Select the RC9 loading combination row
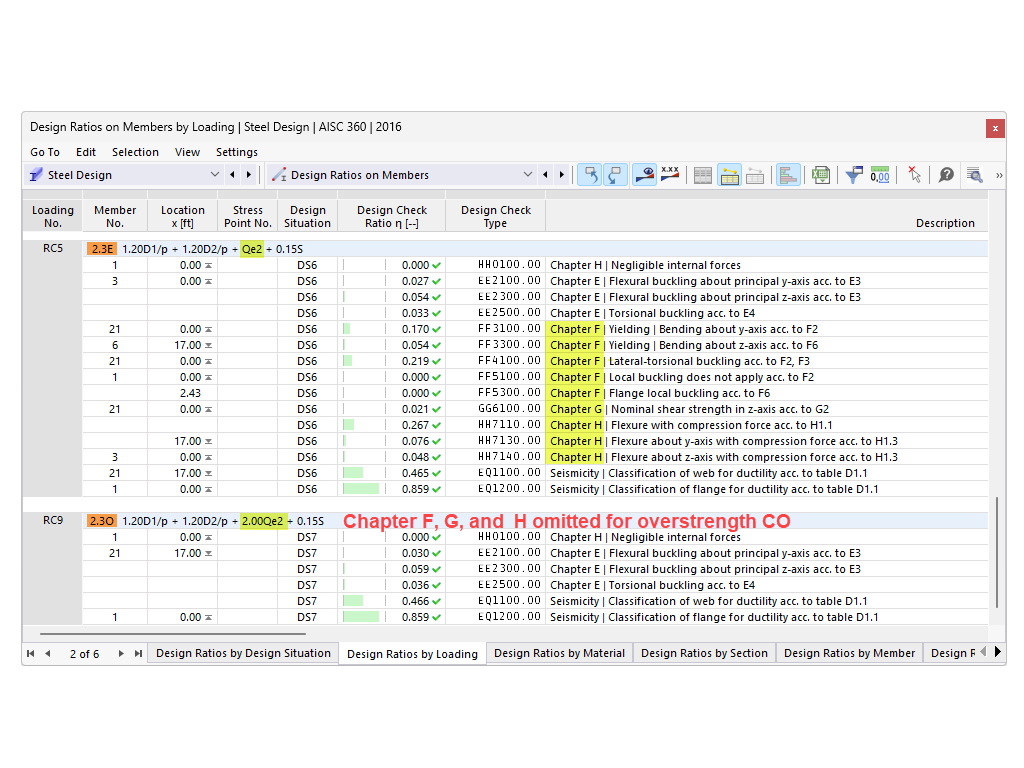Screen dimensions: 1024x768 click(52, 520)
